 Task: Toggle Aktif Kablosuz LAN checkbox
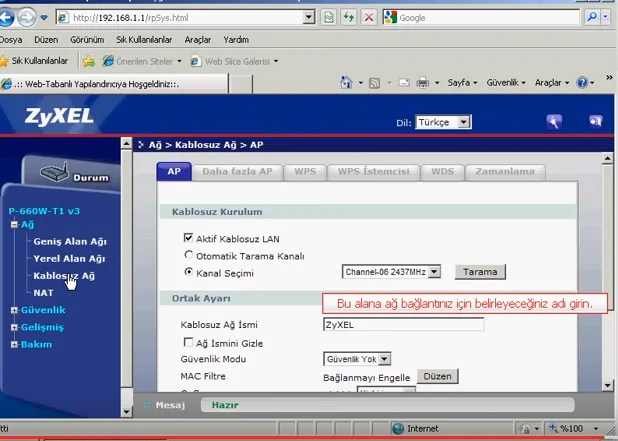coord(188,238)
